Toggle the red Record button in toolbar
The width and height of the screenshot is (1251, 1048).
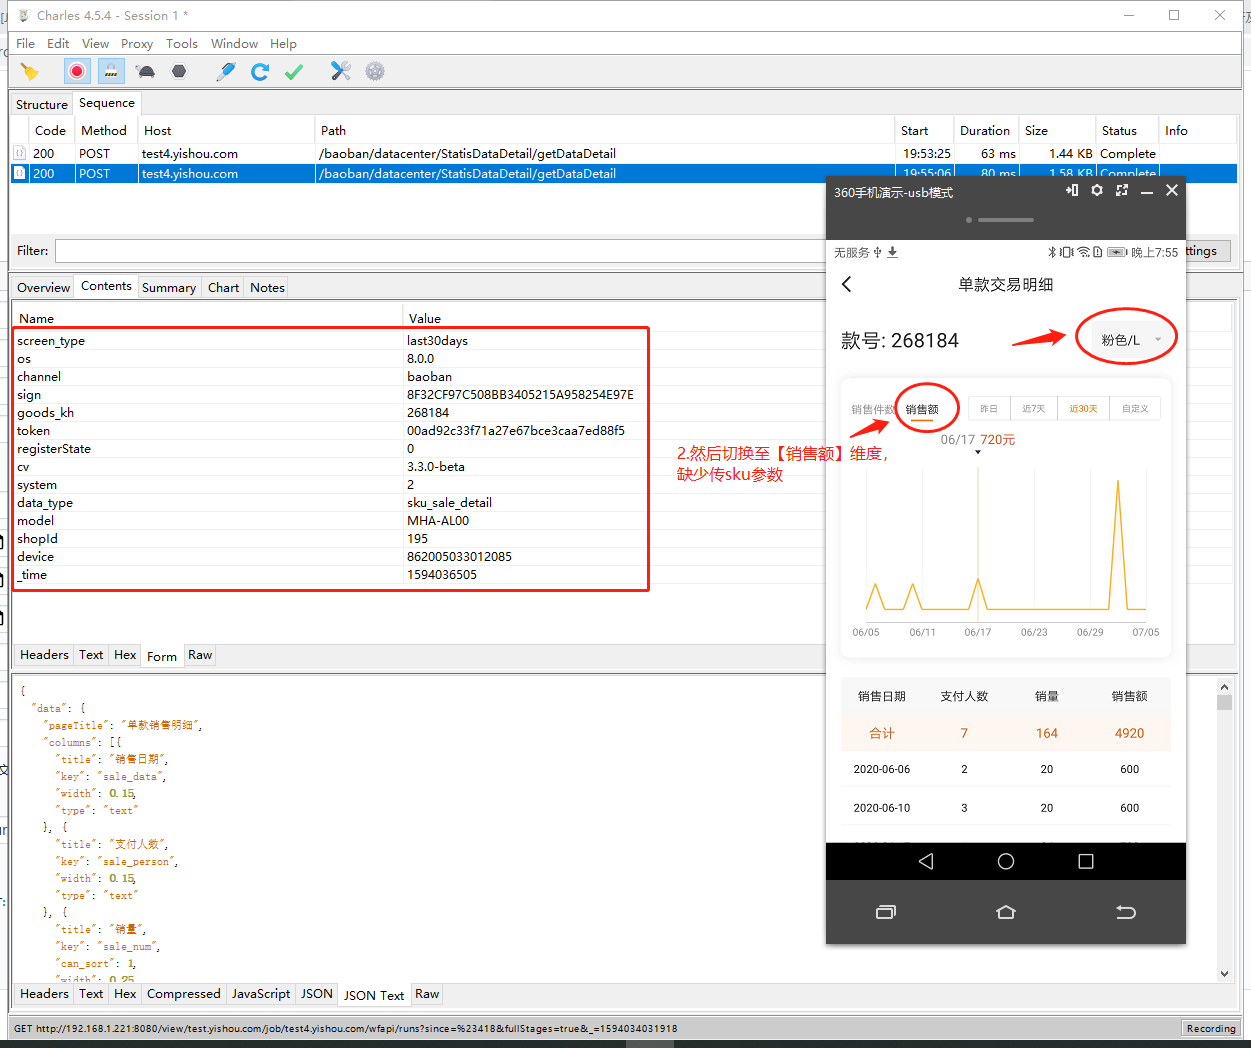pos(77,72)
